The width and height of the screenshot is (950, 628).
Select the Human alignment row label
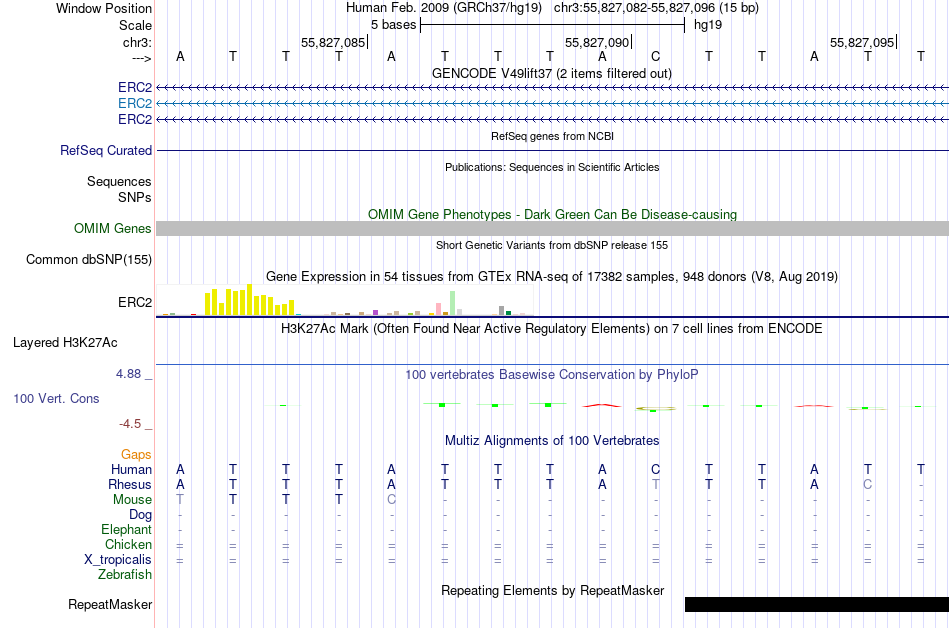(131, 469)
